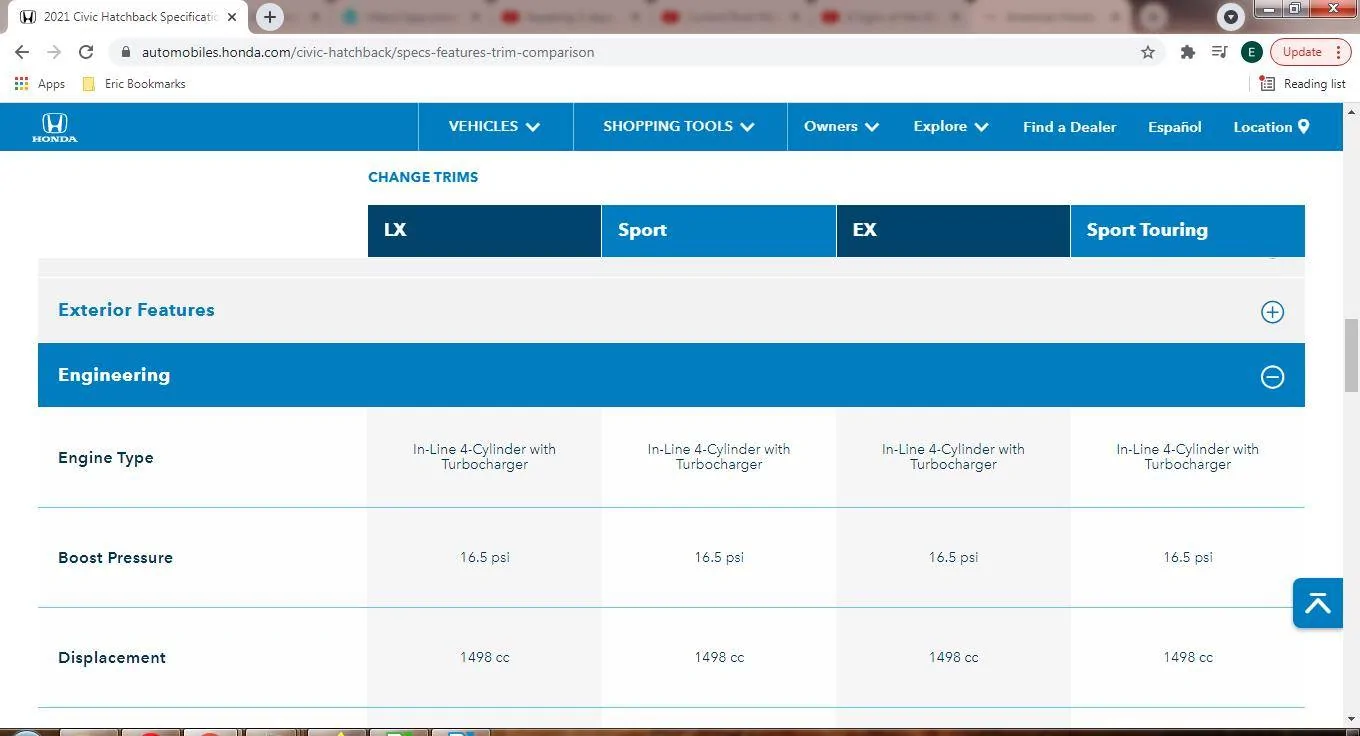Open Chrome's three-dot menu
The width and height of the screenshot is (1360, 736).
tap(1338, 52)
